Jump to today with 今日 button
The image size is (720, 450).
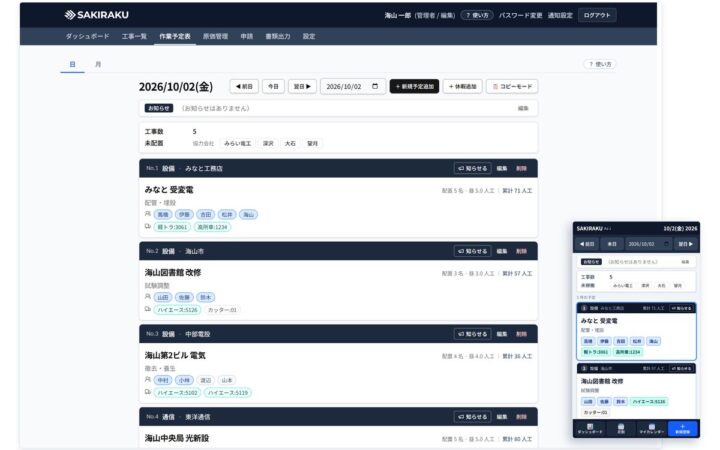pos(273,86)
